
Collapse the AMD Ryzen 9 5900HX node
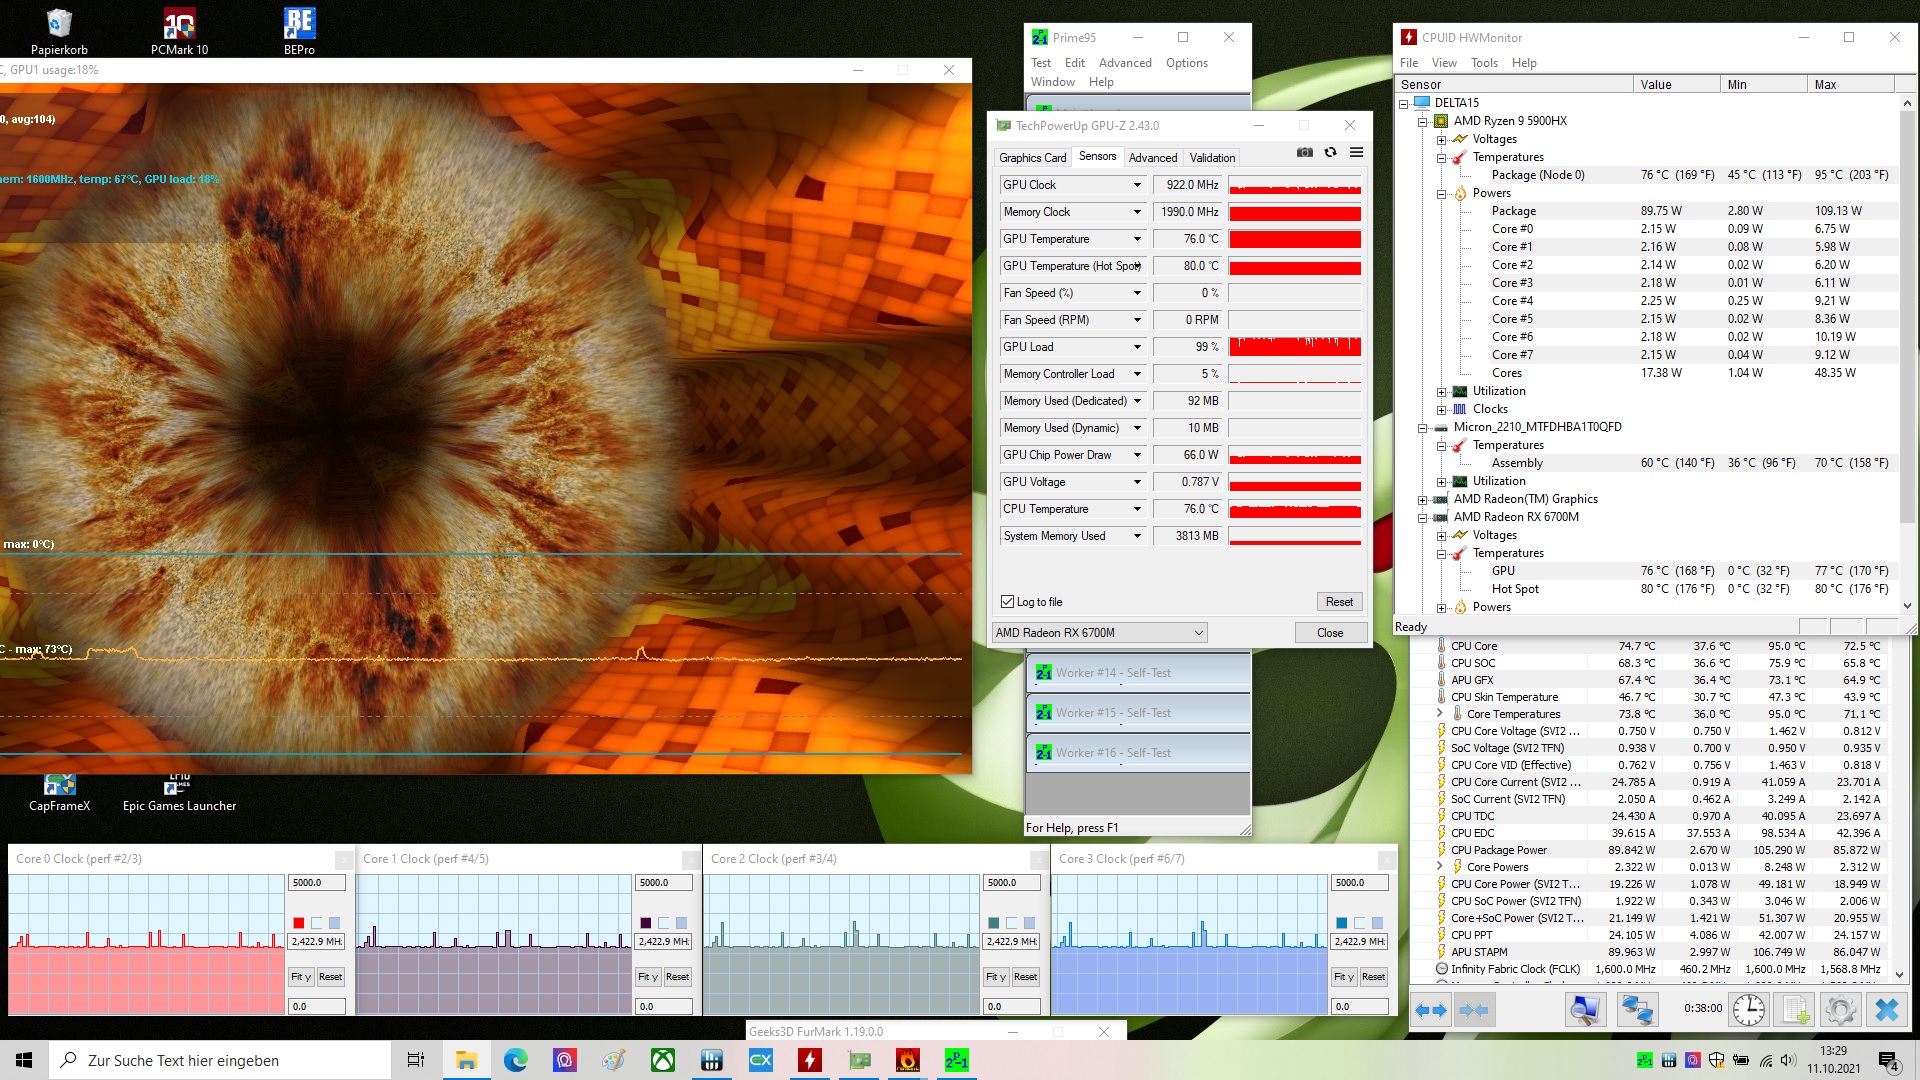coord(1422,121)
